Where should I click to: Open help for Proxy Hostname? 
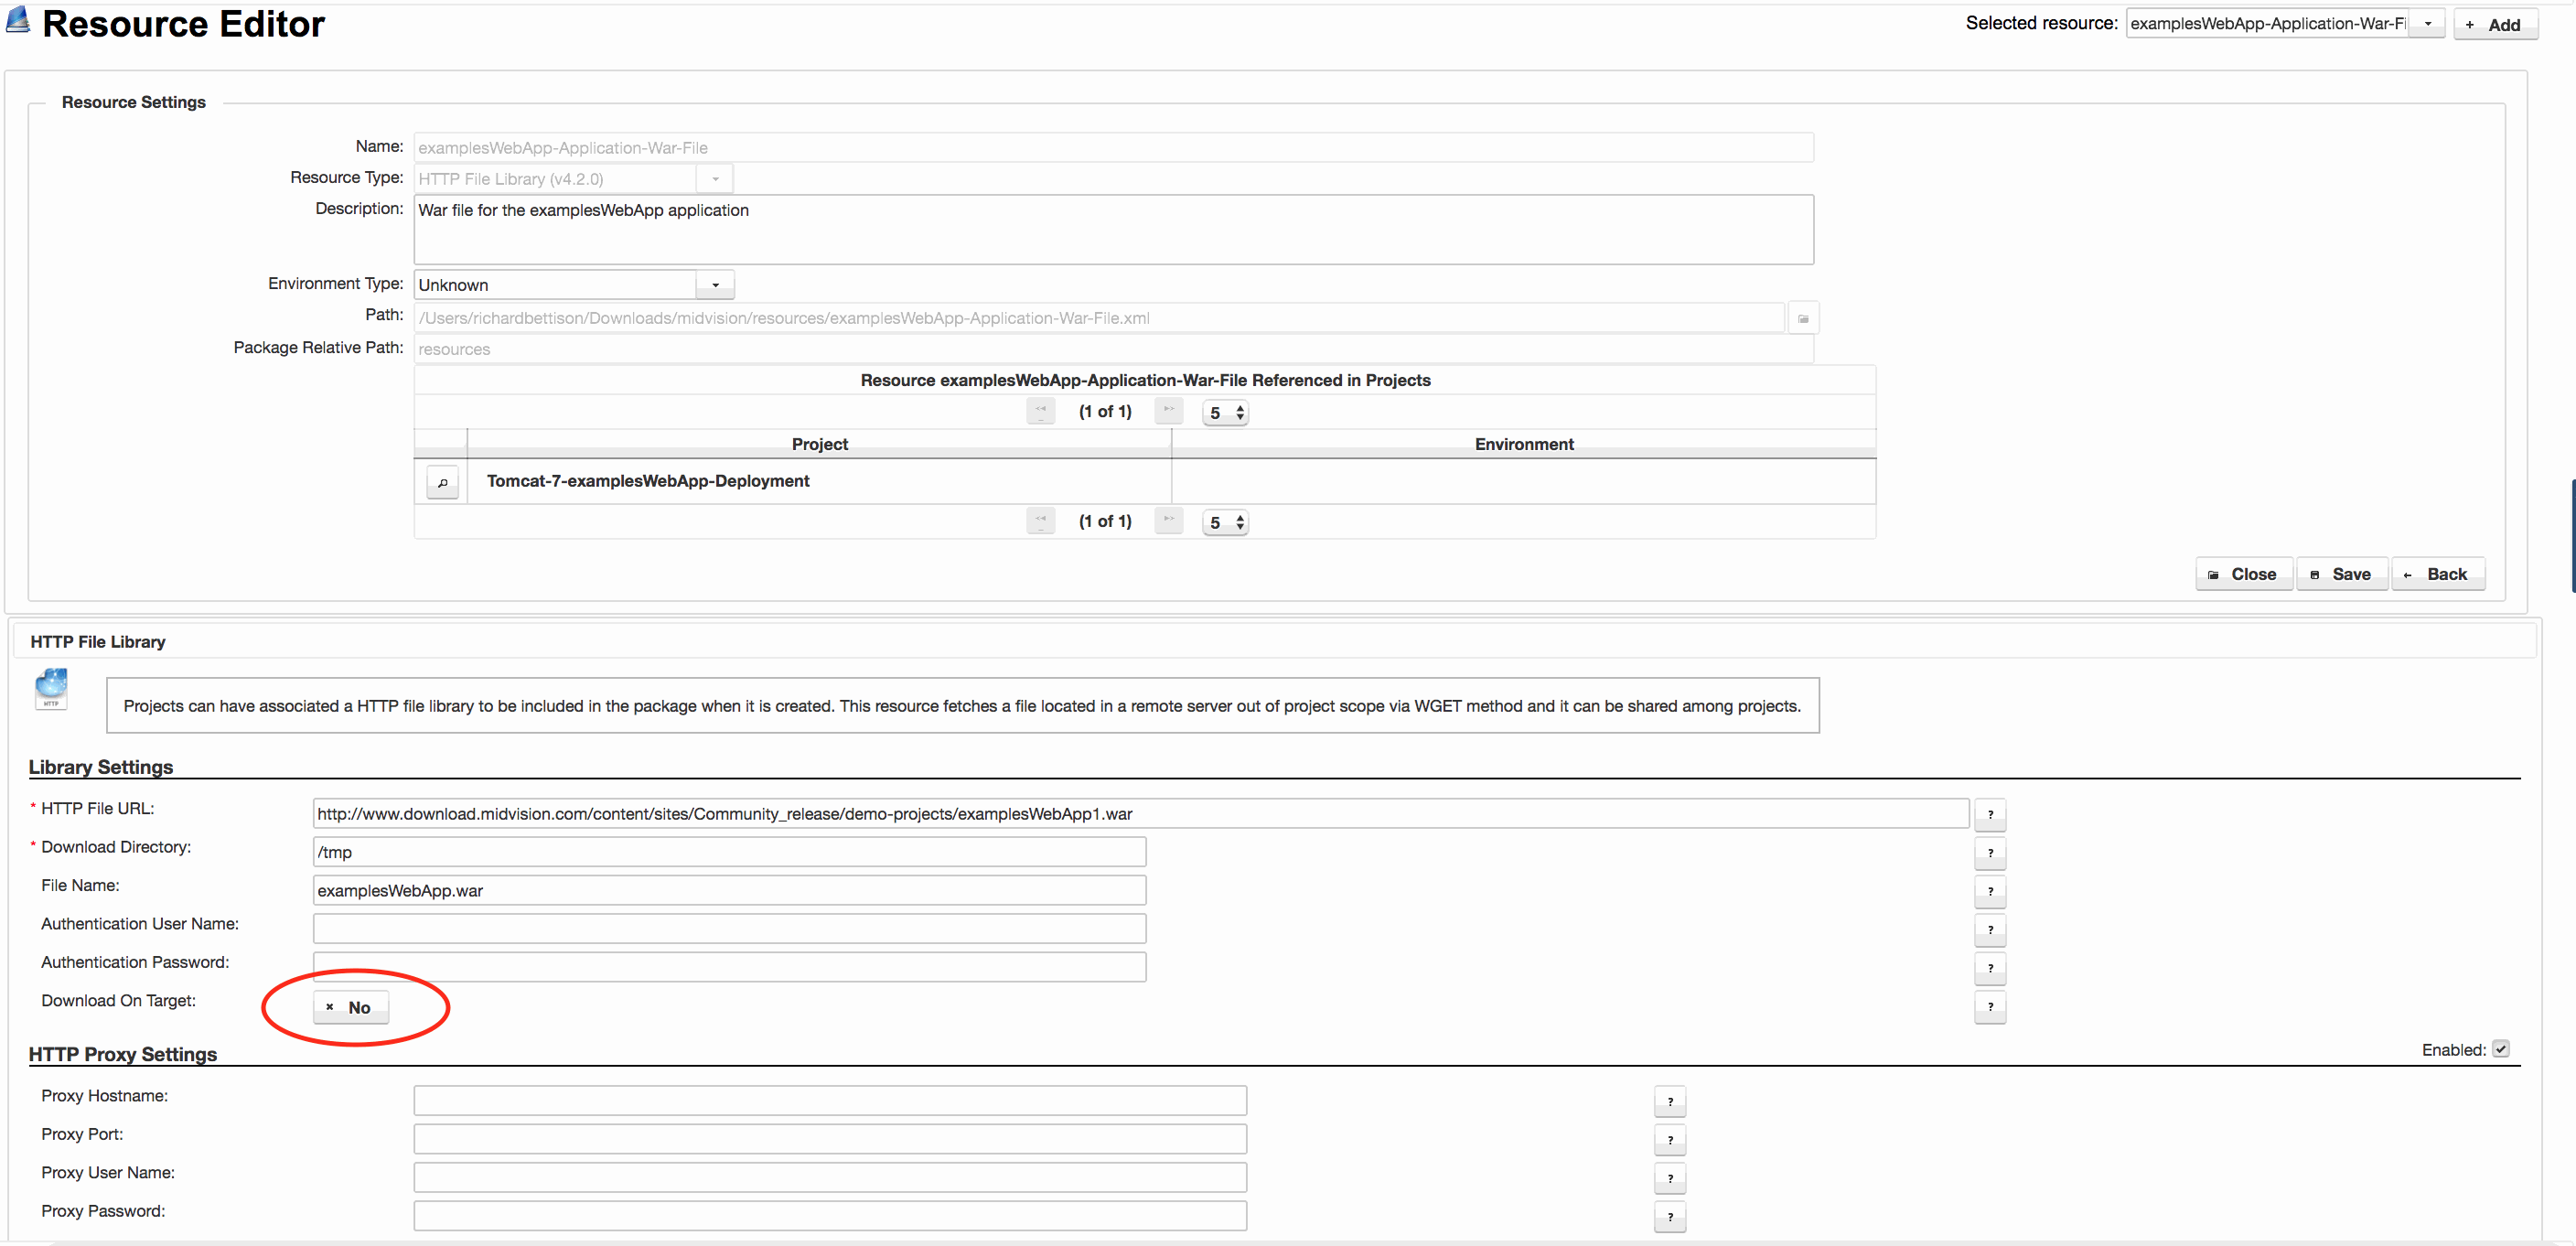[1670, 1102]
